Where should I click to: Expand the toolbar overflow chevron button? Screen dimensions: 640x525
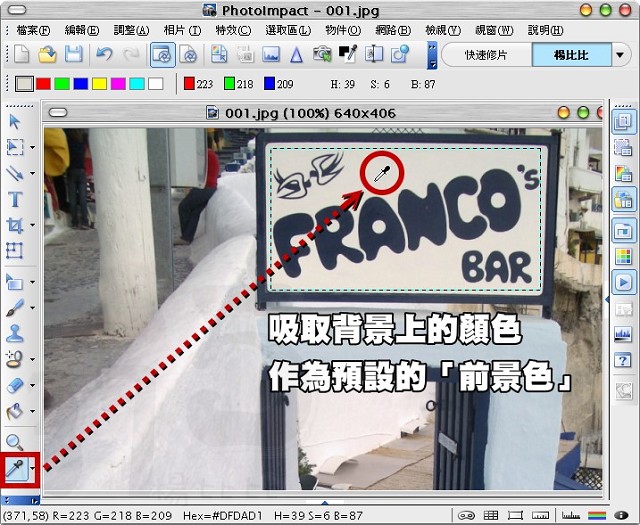(x=432, y=55)
